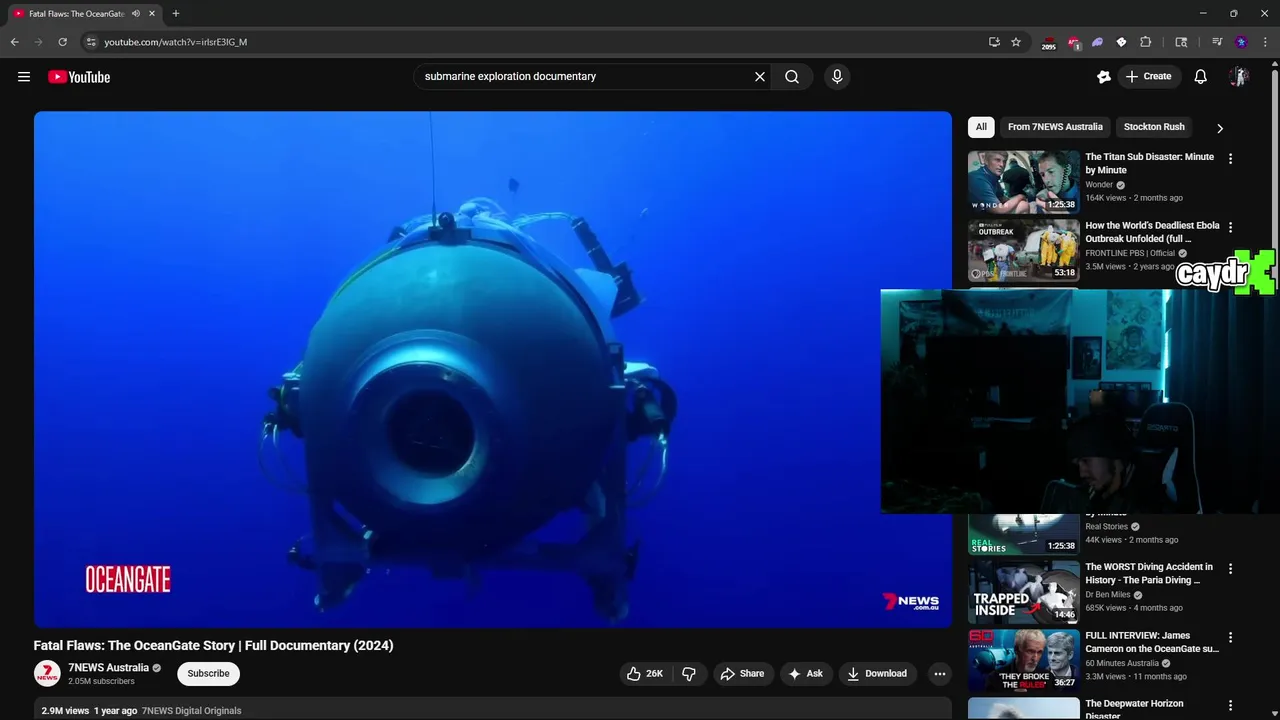
Task: Open browser media controls icon
Action: 1217,42
